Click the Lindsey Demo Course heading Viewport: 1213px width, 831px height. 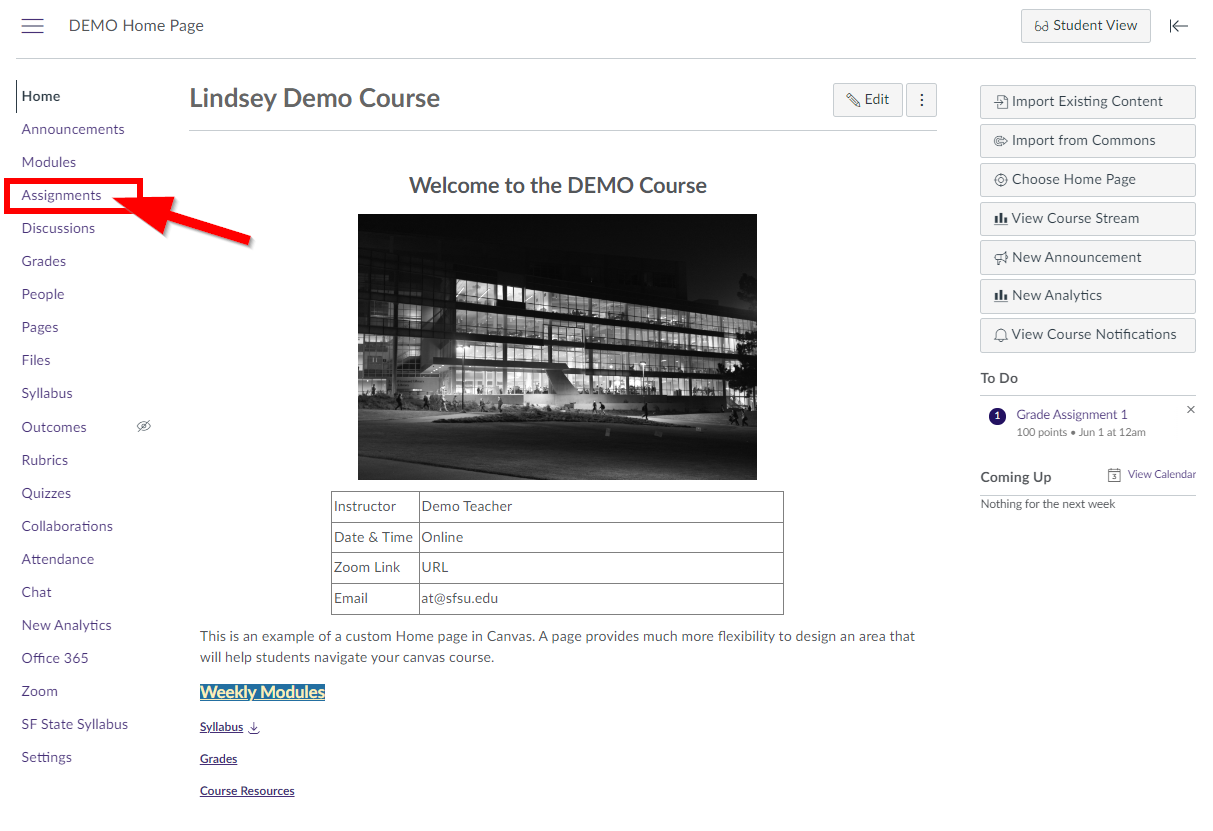point(315,98)
